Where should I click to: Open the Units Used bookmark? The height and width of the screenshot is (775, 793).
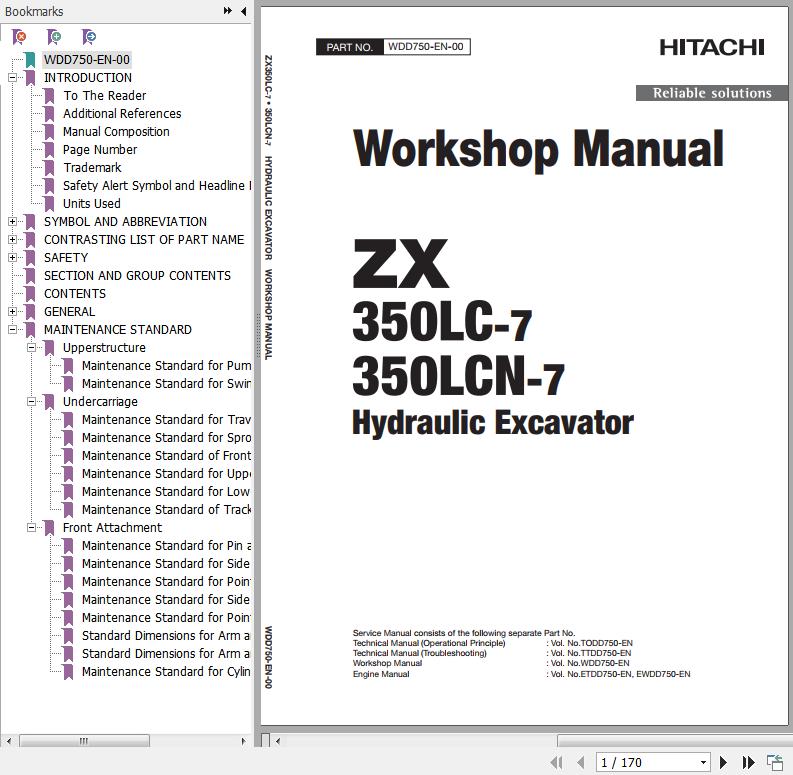point(92,203)
